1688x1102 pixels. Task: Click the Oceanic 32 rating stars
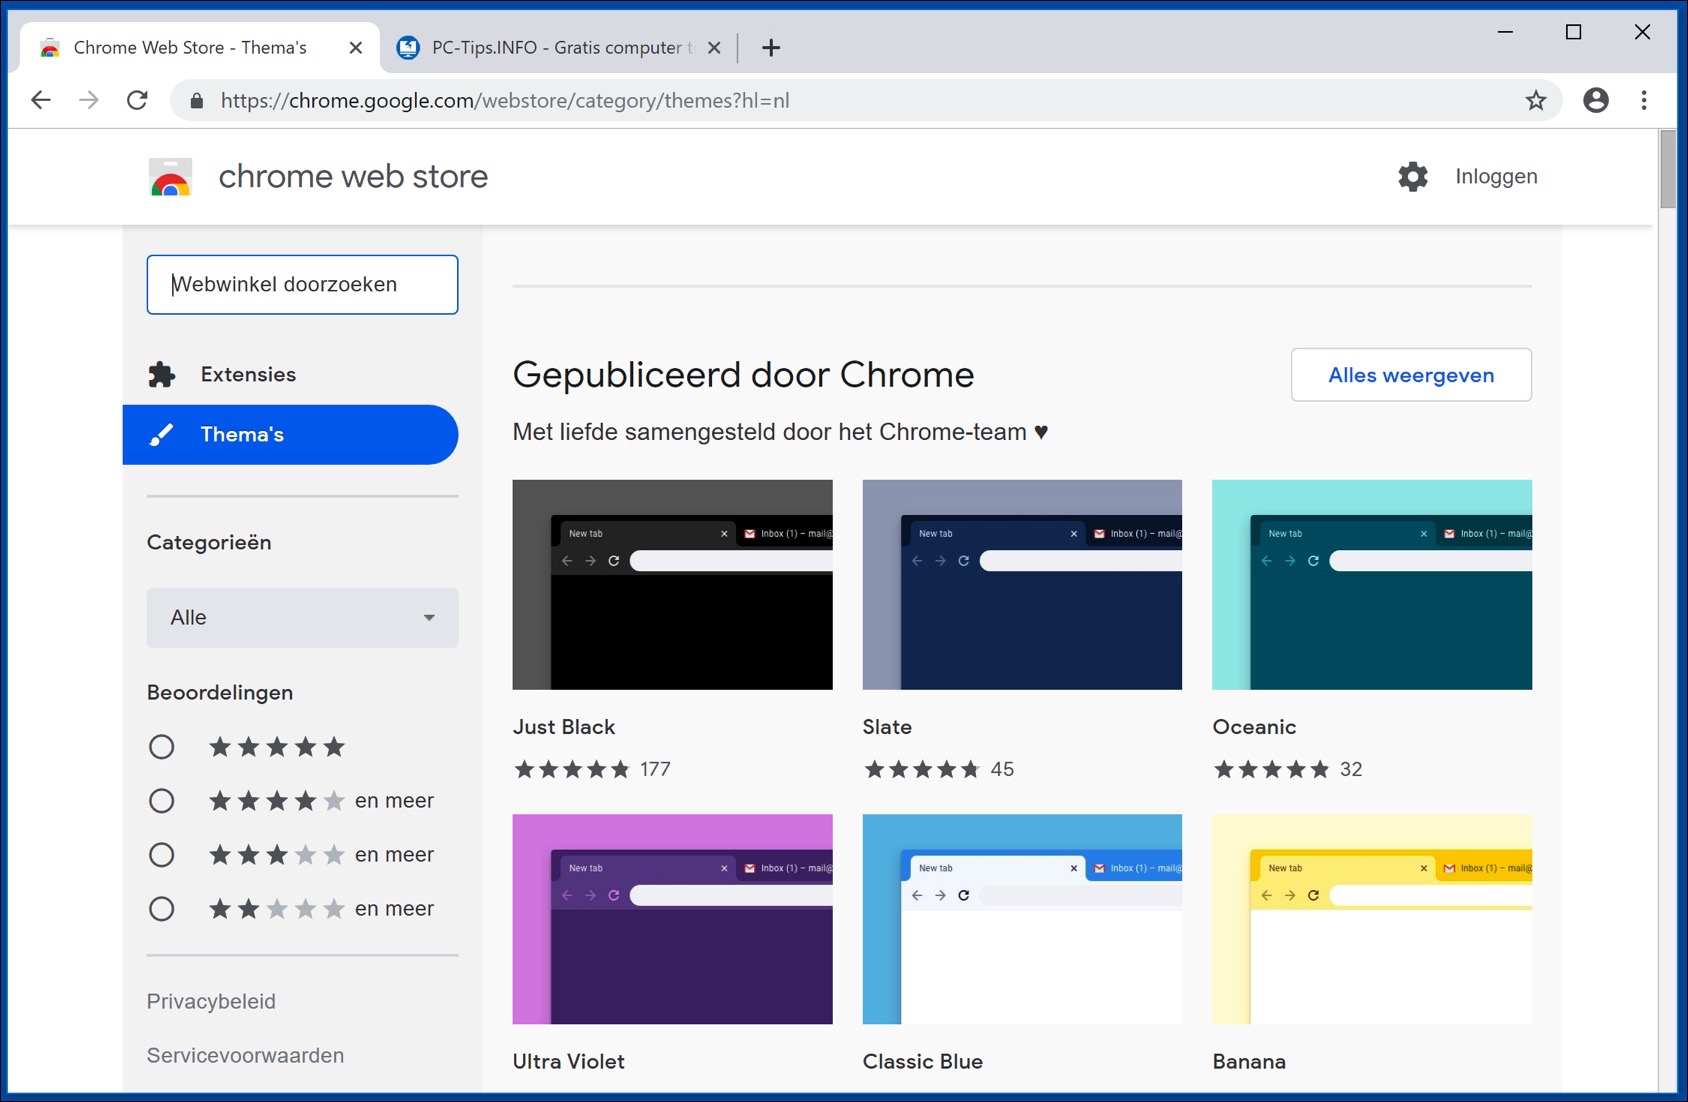tap(1272, 769)
